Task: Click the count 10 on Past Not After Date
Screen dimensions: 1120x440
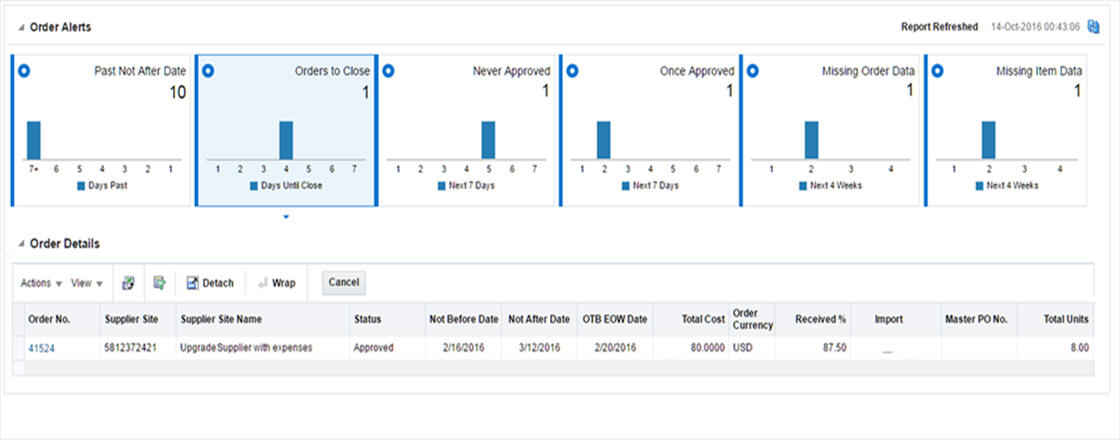Action: coord(177,91)
